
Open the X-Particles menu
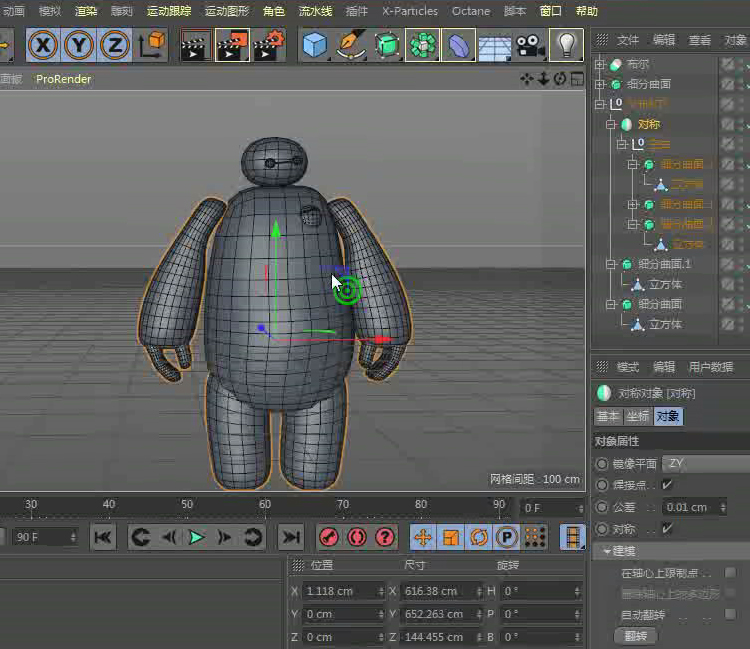(x=410, y=11)
